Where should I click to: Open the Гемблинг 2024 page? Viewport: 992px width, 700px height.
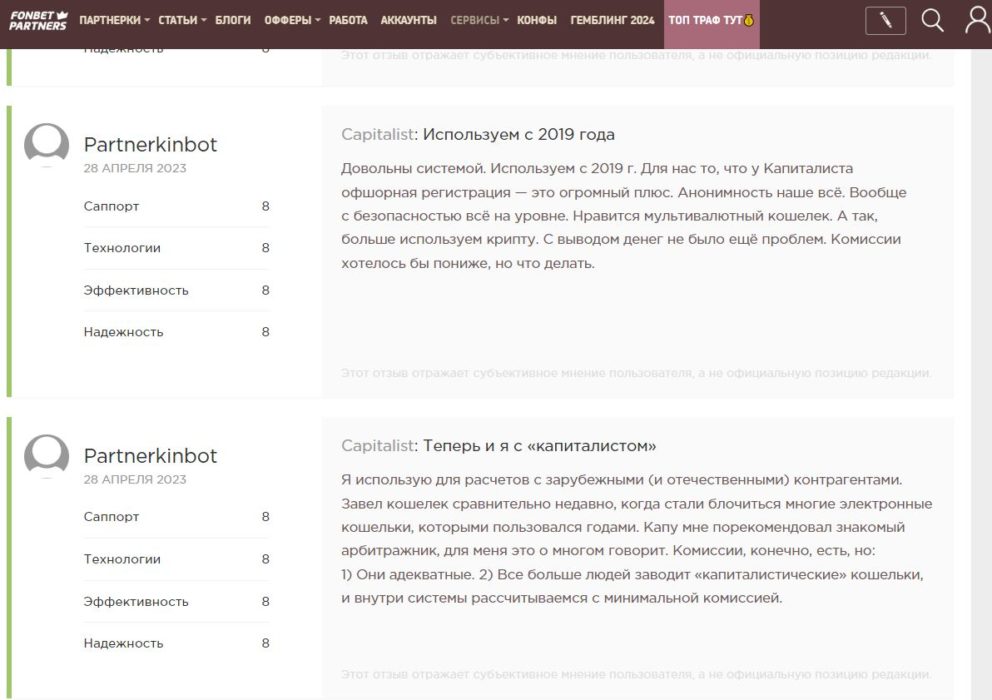612,21
